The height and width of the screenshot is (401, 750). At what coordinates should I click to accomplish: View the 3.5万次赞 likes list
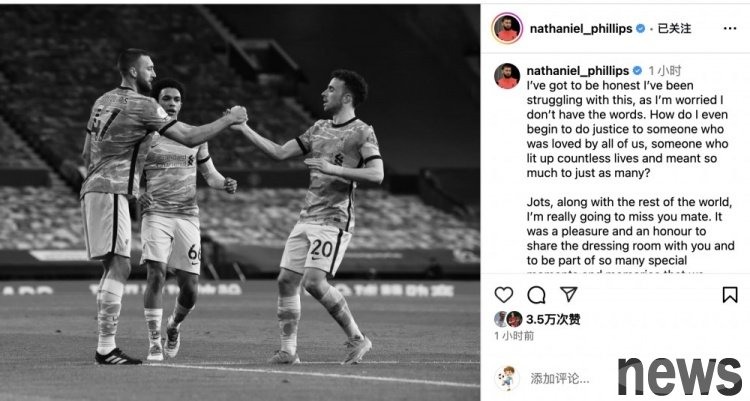[x=553, y=319]
